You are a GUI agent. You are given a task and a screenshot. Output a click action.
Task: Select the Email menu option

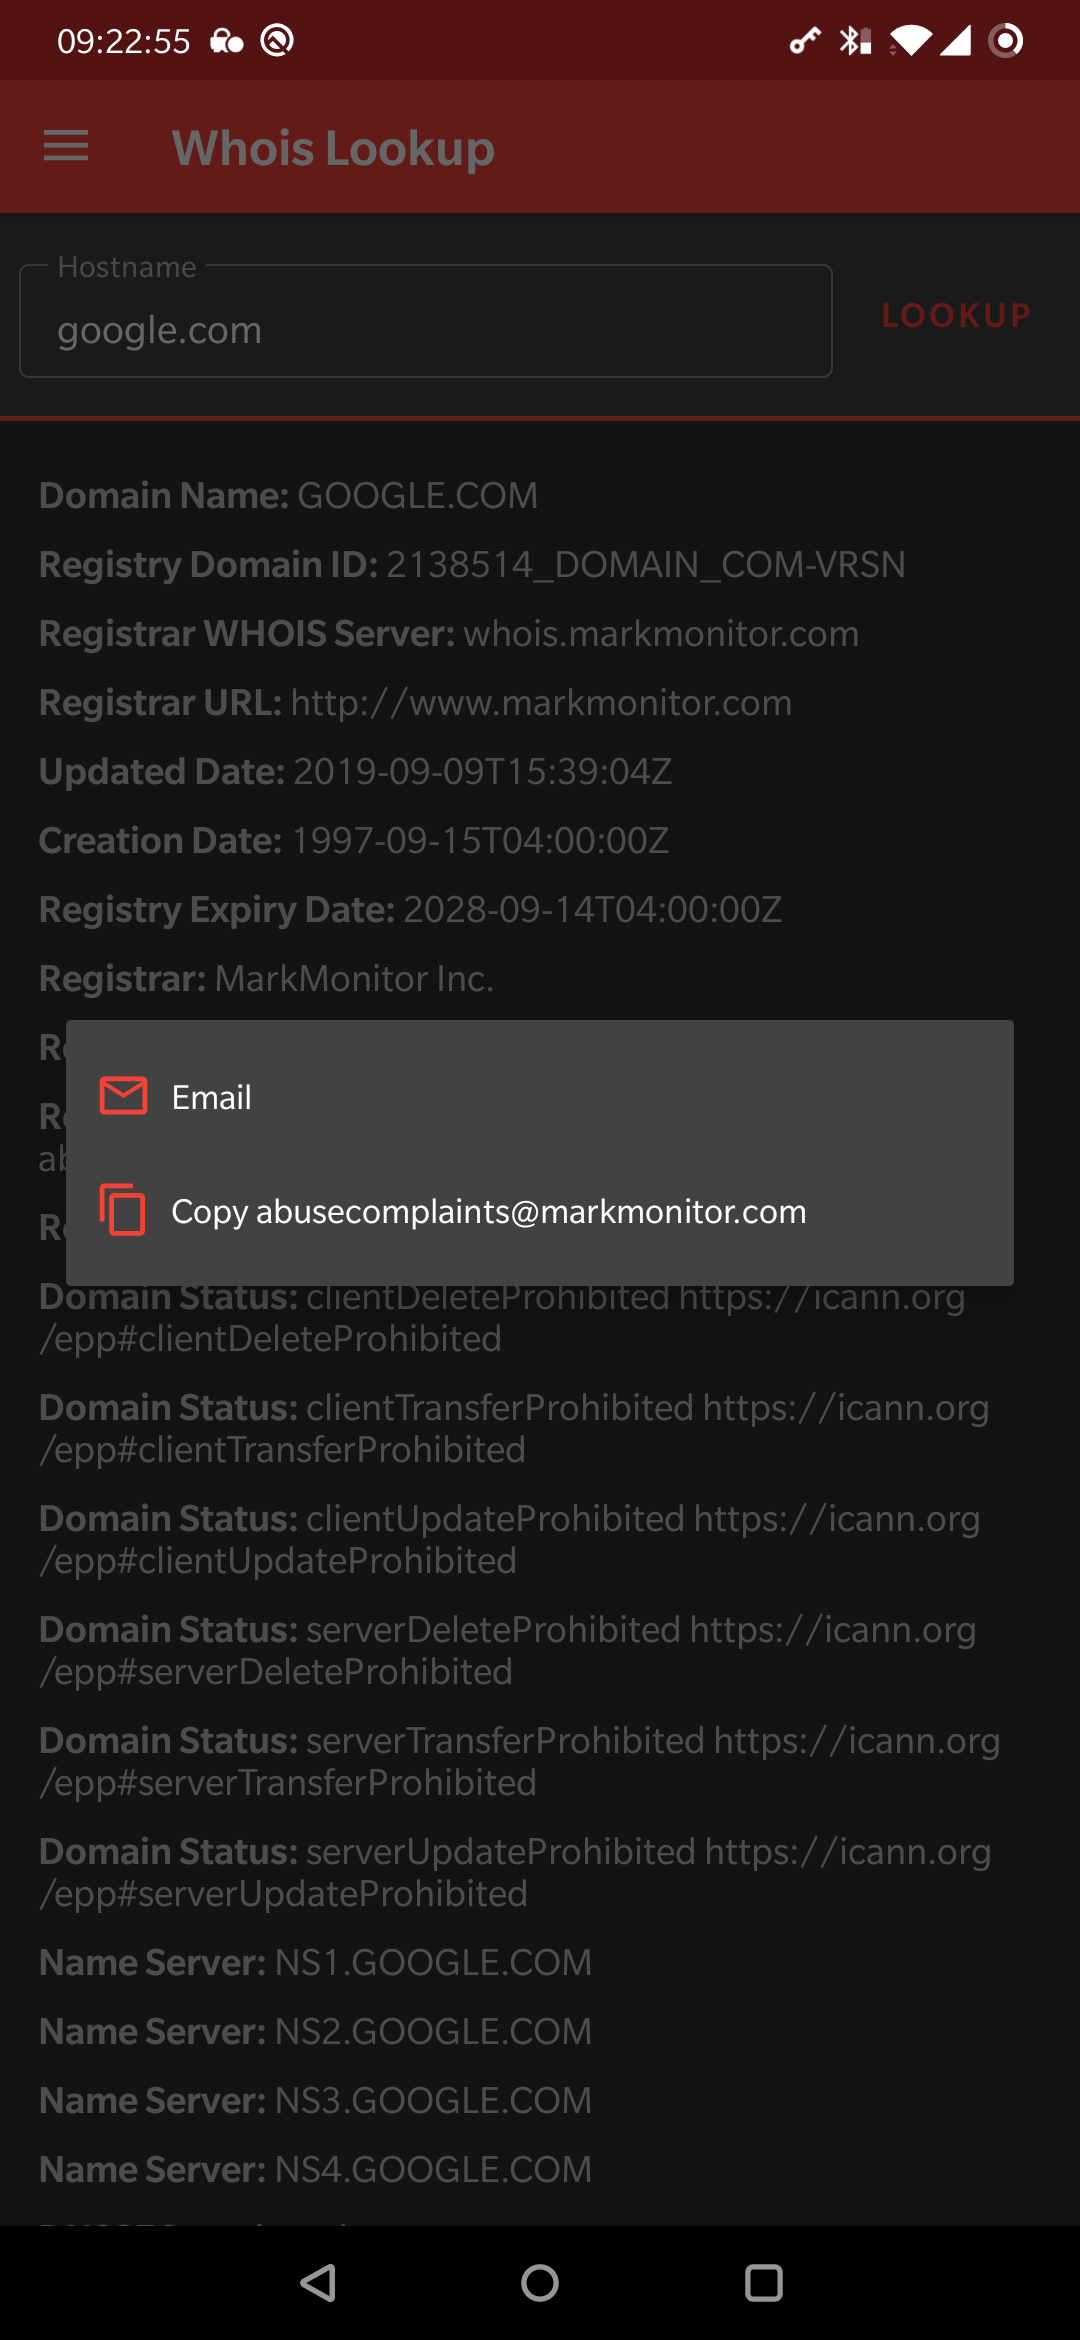(x=212, y=1097)
